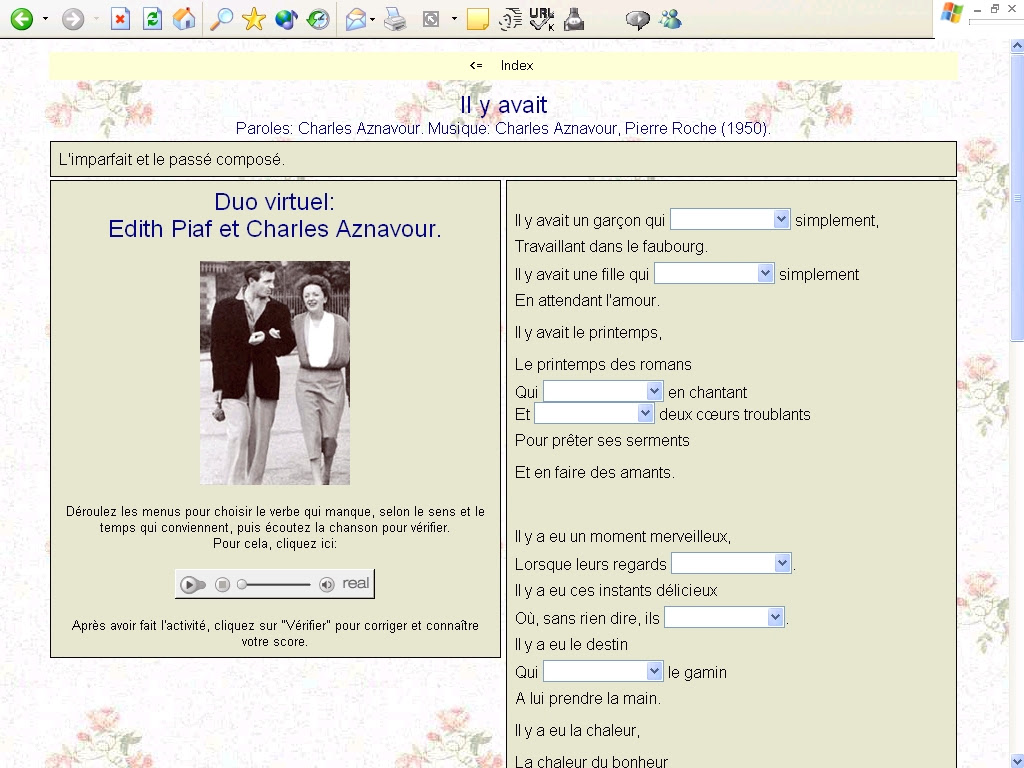Click the 'Il y avait' song title

[x=504, y=104]
